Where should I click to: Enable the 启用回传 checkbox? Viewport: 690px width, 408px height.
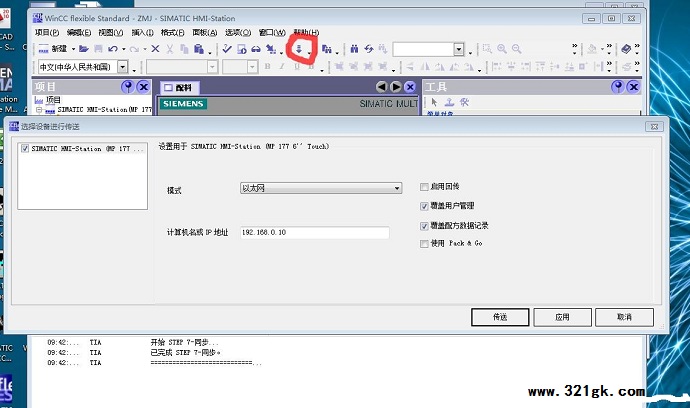coord(425,186)
